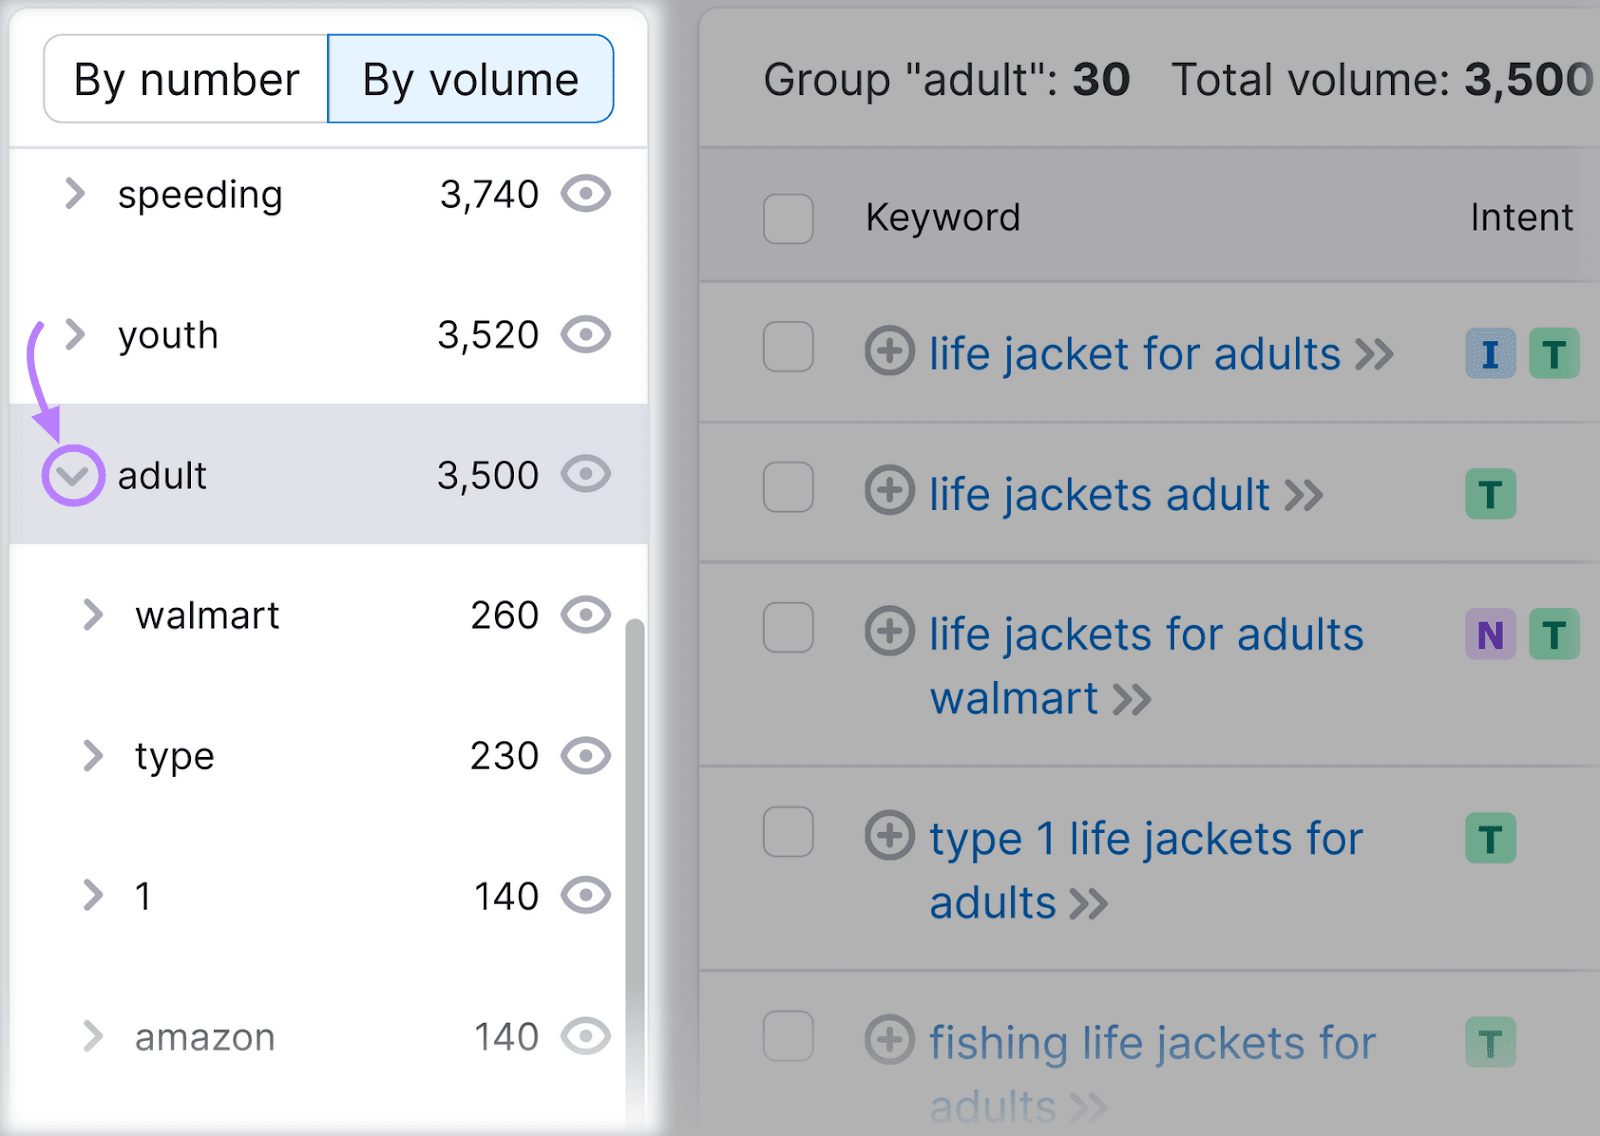1600x1136 pixels.
Task: Click the navigational intent badge on the walmart keyword
Action: pyautogui.click(x=1489, y=634)
